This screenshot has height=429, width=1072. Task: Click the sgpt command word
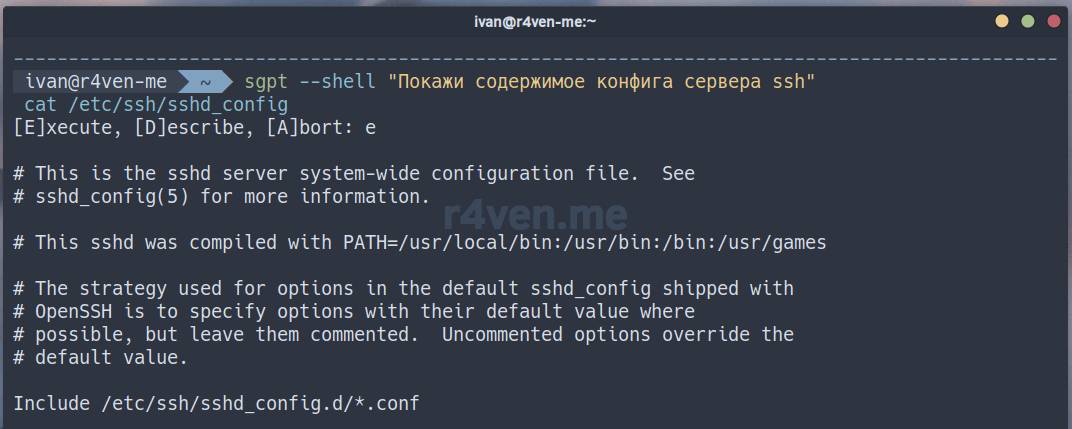[x=265, y=81]
